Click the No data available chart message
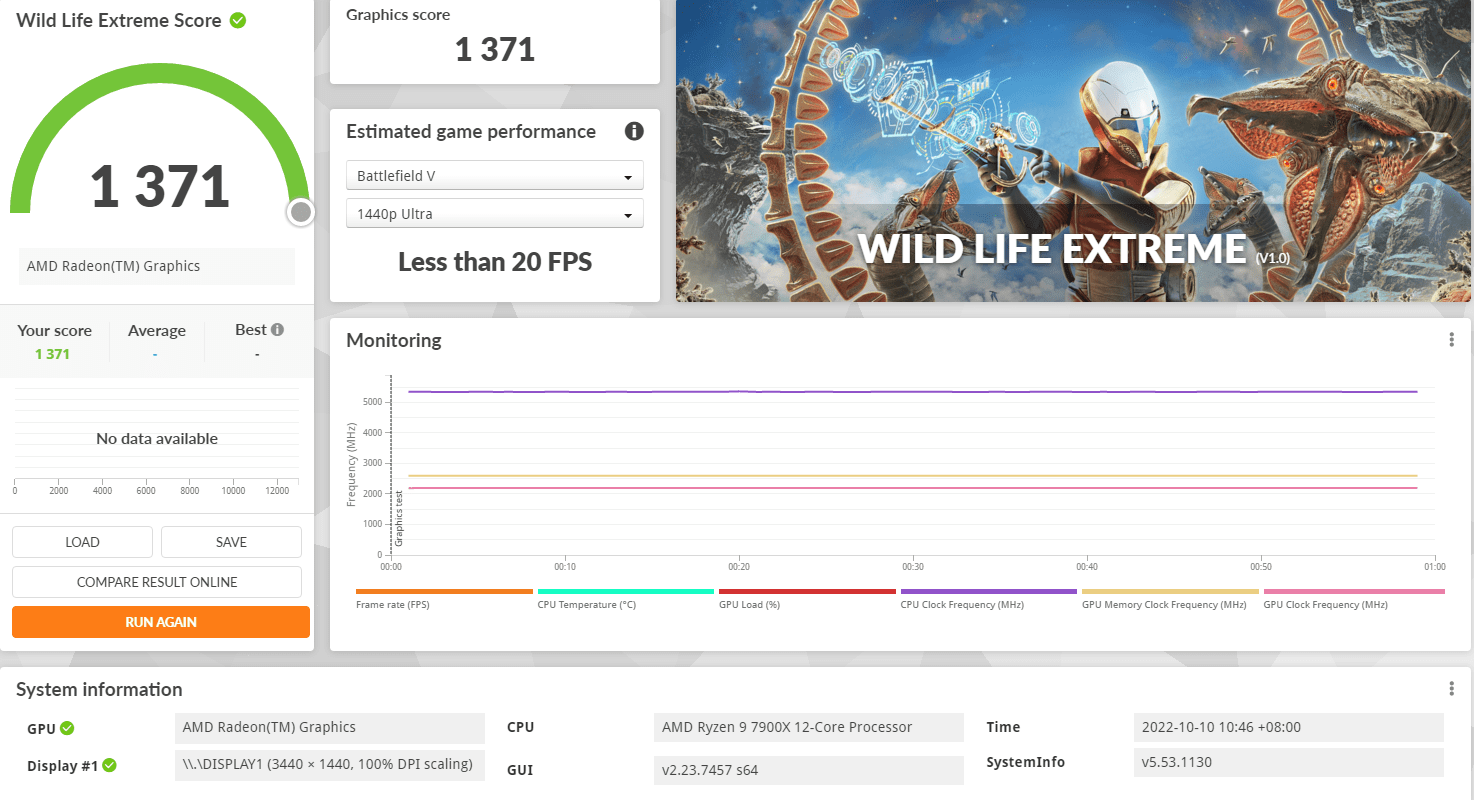The image size is (1474, 800). 157,438
